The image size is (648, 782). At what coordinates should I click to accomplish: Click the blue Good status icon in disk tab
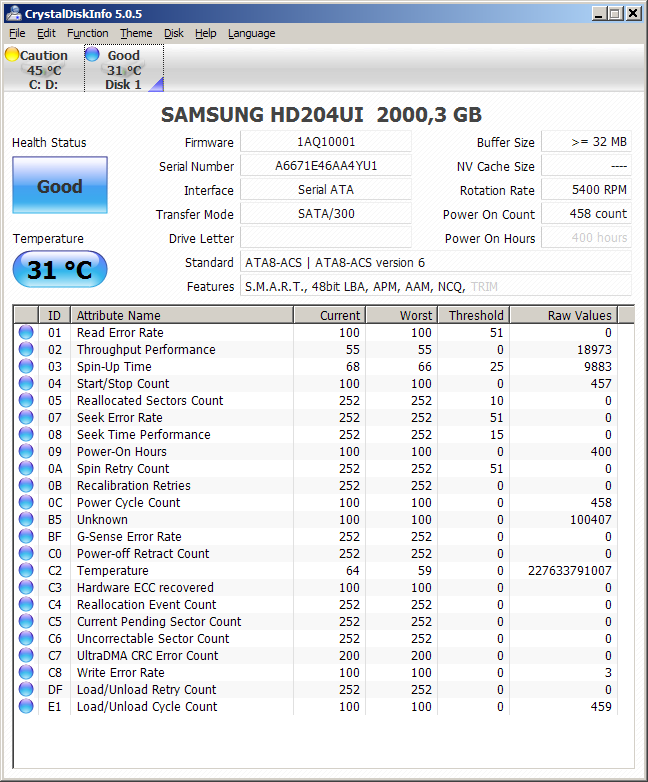click(92, 54)
